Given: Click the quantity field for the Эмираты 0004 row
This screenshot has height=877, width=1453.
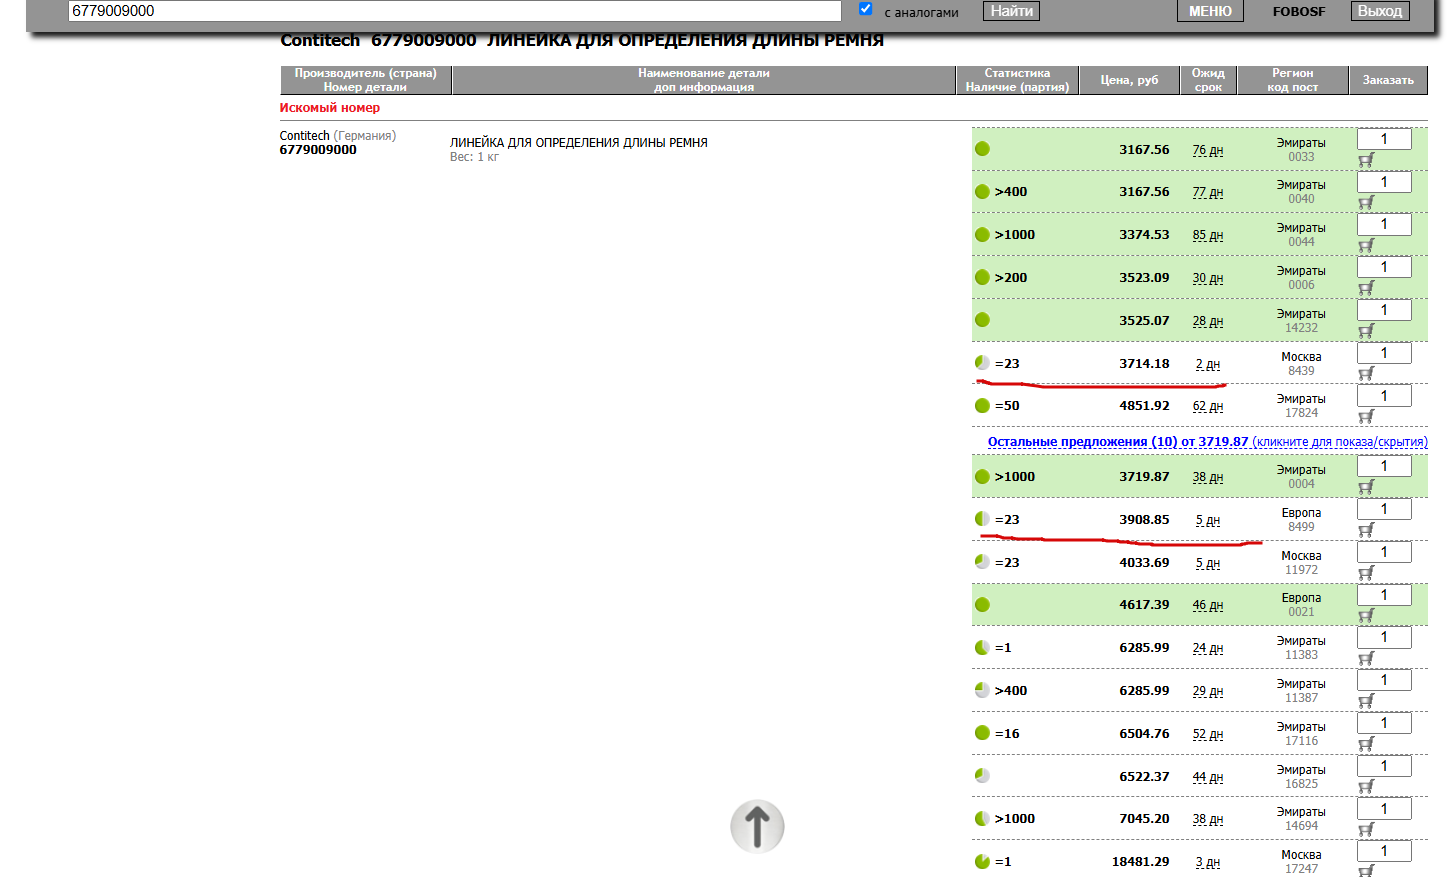Looking at the screenshot, I should (x=1384, y=466).
